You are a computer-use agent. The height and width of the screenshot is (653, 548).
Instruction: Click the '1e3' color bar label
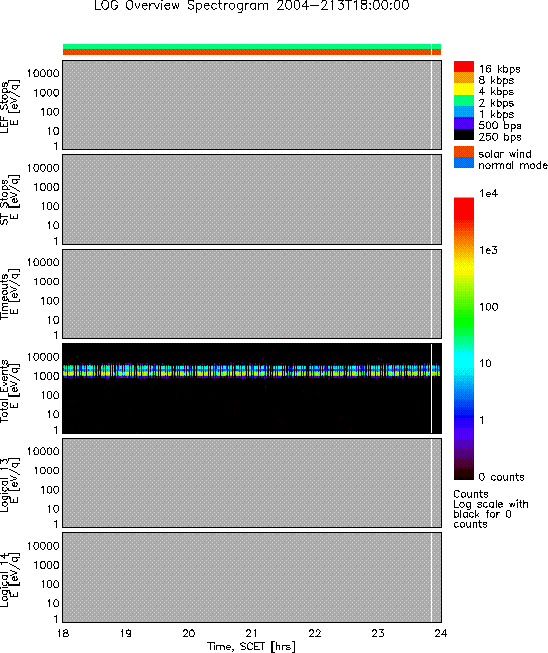click(x=488, y=250)
